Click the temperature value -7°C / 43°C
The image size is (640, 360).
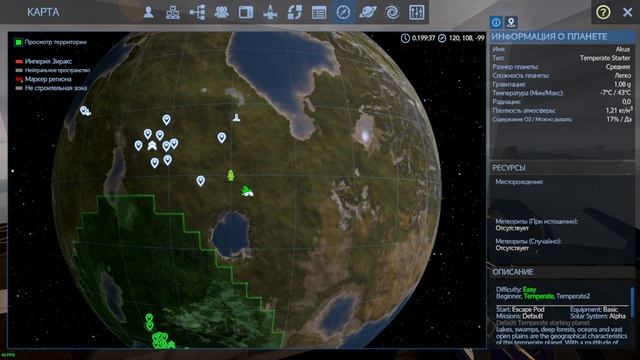[x=616, y=93]
